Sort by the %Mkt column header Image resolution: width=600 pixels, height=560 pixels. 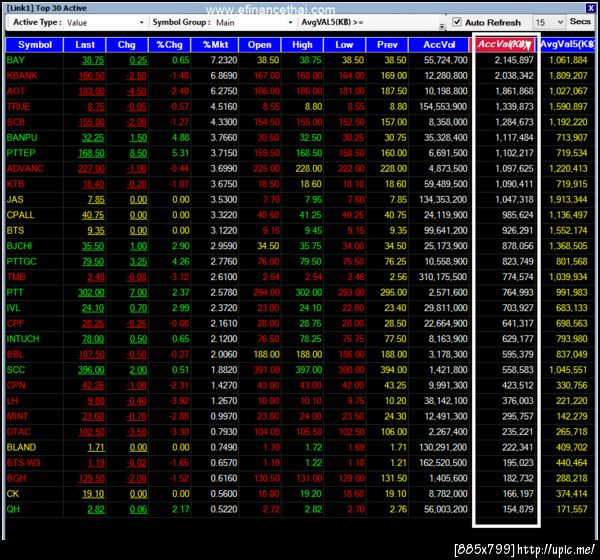[x=215, y=45]
